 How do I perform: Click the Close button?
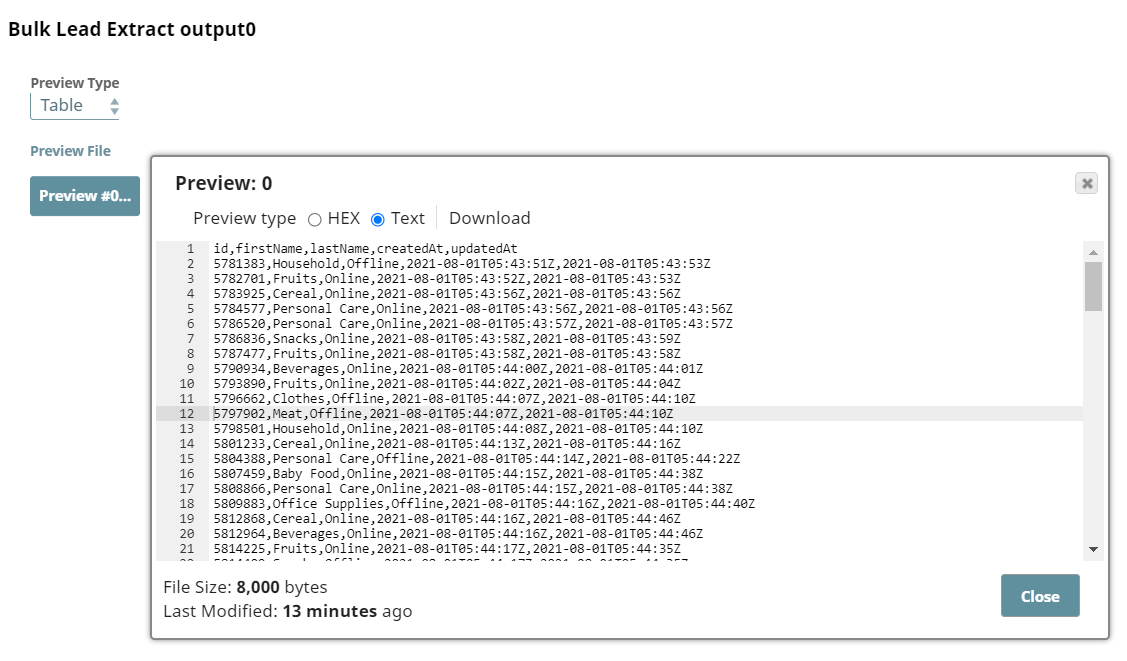click(x=1040, y=596)
